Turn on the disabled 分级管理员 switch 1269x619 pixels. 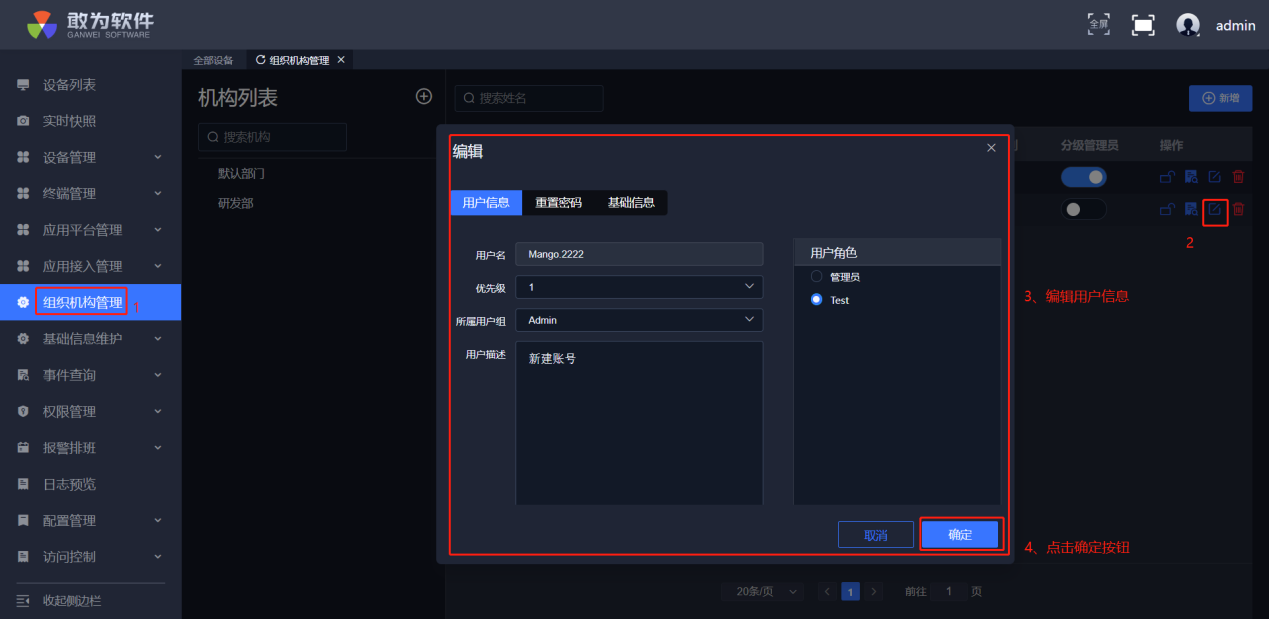[1084, 209]
